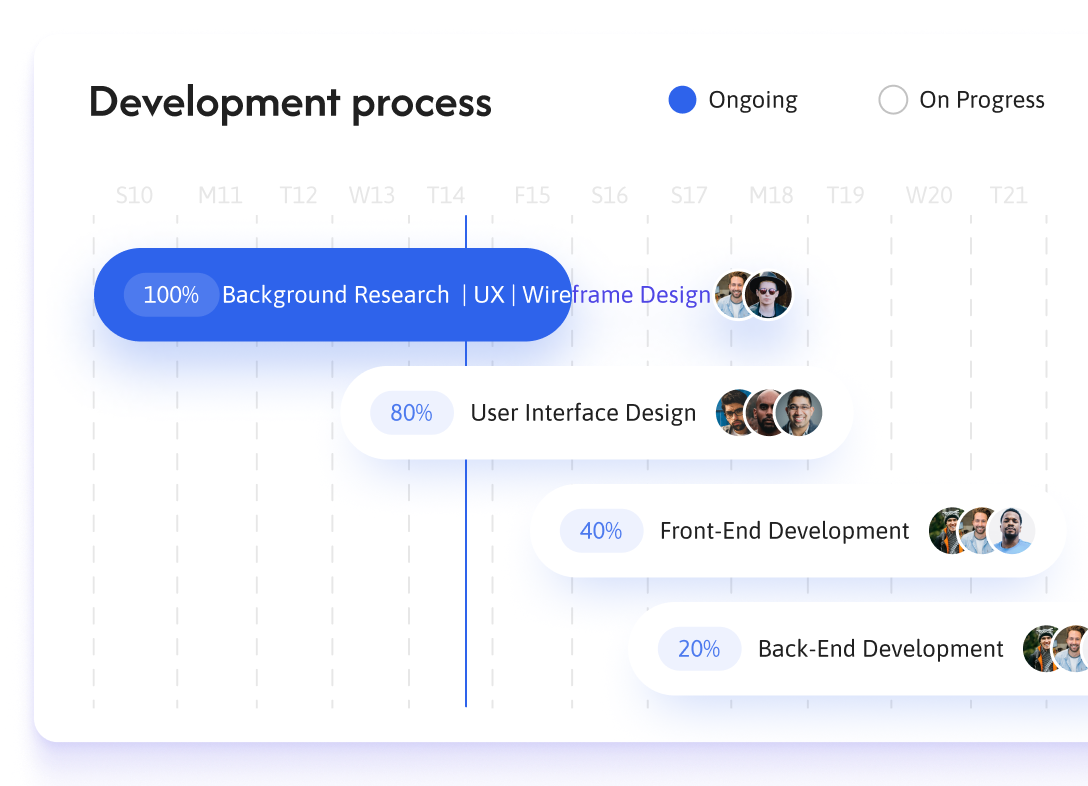Viewport: 1088px width, 786px height.
Task: Click sunglasses avatar on Wireframe Design task
Action: [x=769, y=295]
